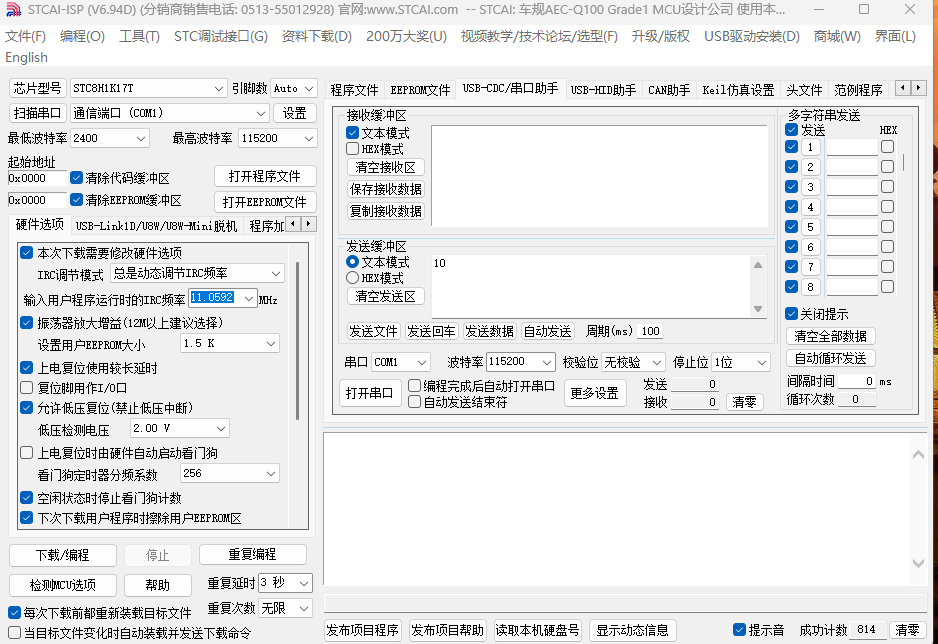The image size is (938, 644).
Task: Open the 最高波特率 115200 dropdown
Action: point(309,138)
